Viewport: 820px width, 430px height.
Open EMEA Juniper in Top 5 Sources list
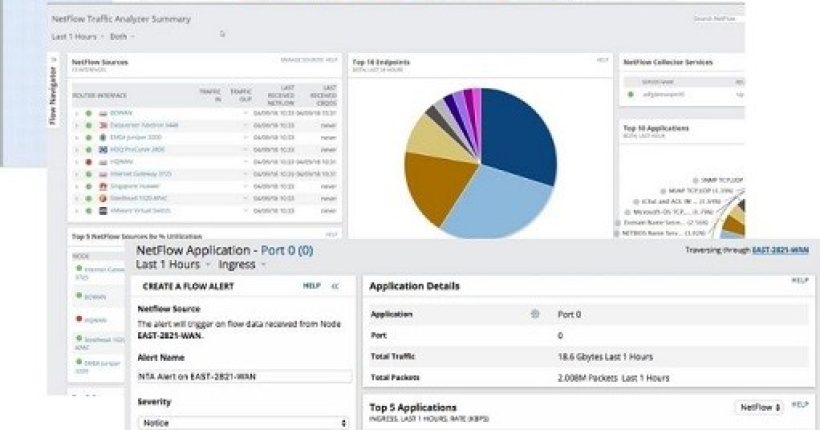(98, 366)
